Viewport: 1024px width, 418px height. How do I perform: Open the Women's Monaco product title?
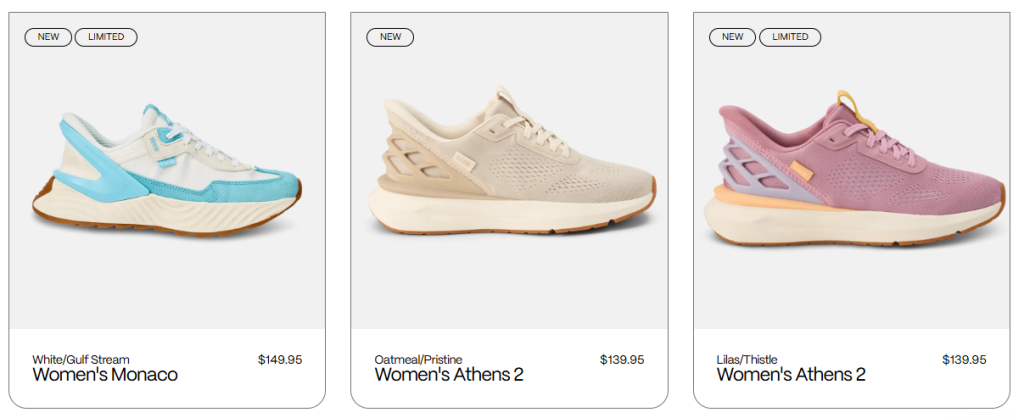pyautogui.click(x=105, y=375)
